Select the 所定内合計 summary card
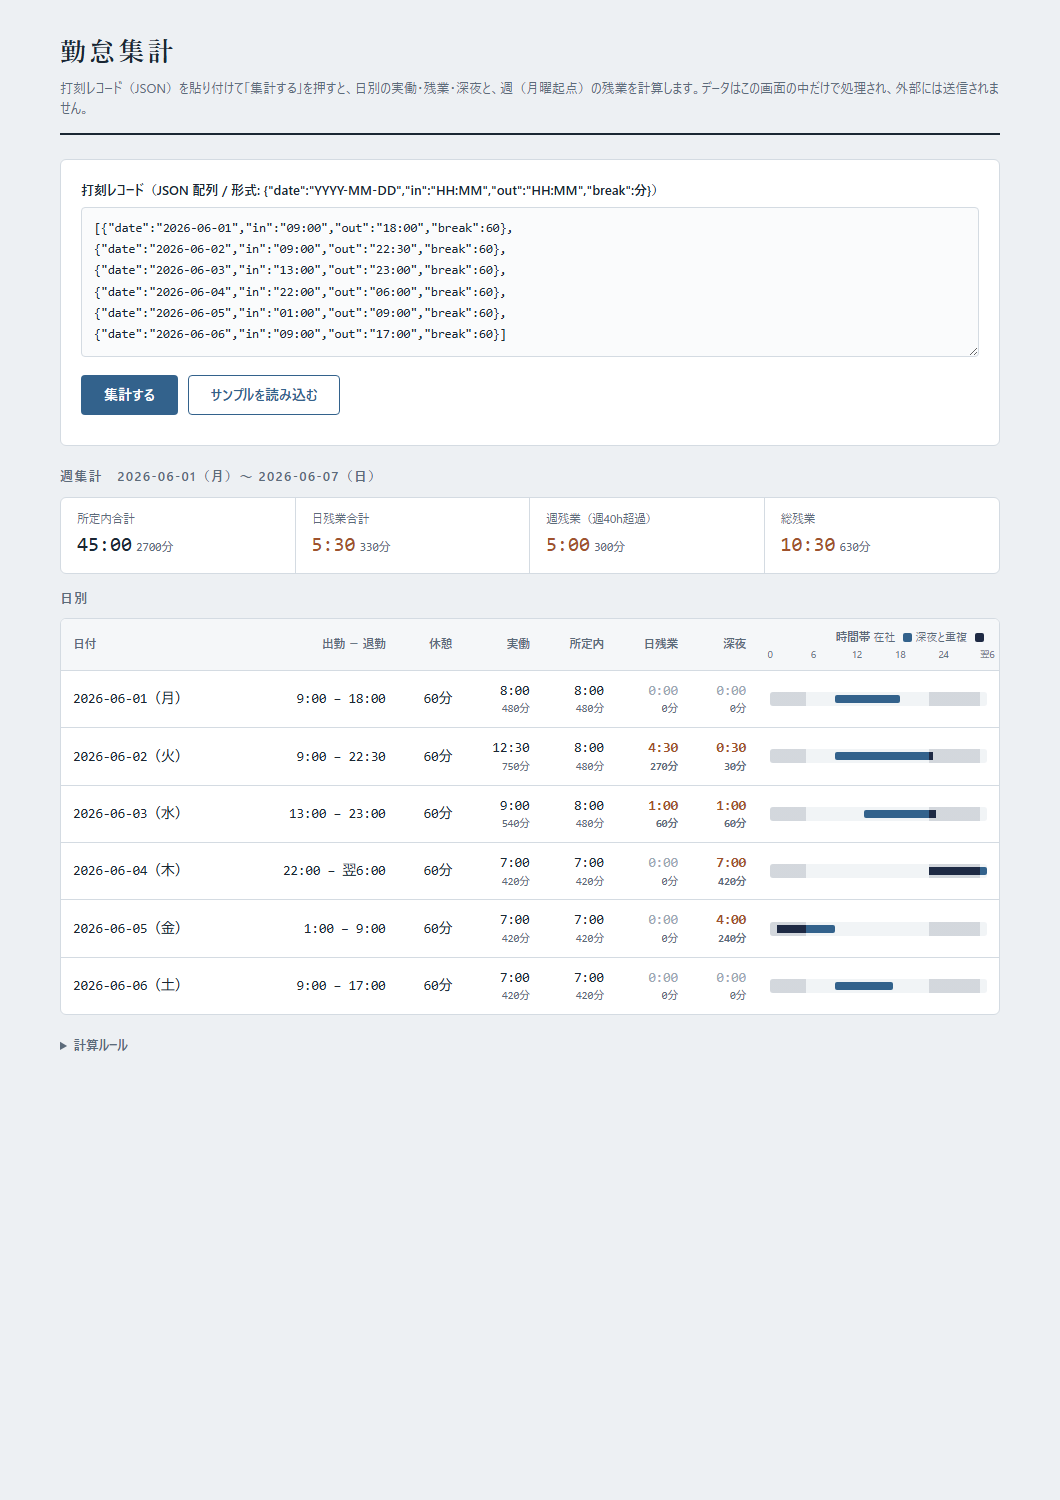 tap(178, 535)
